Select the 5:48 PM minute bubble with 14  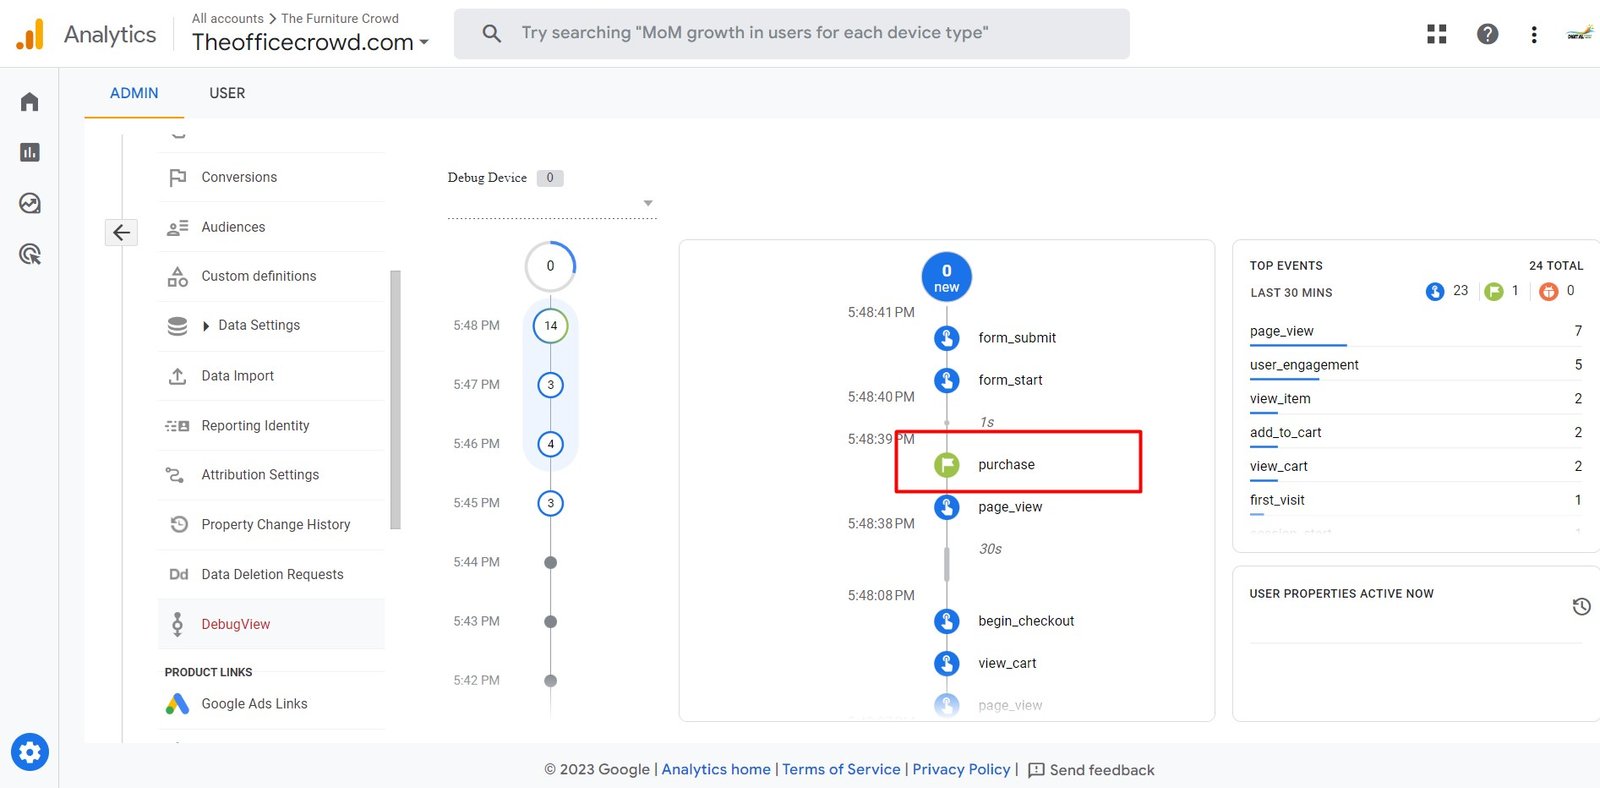tap(550, 326)
